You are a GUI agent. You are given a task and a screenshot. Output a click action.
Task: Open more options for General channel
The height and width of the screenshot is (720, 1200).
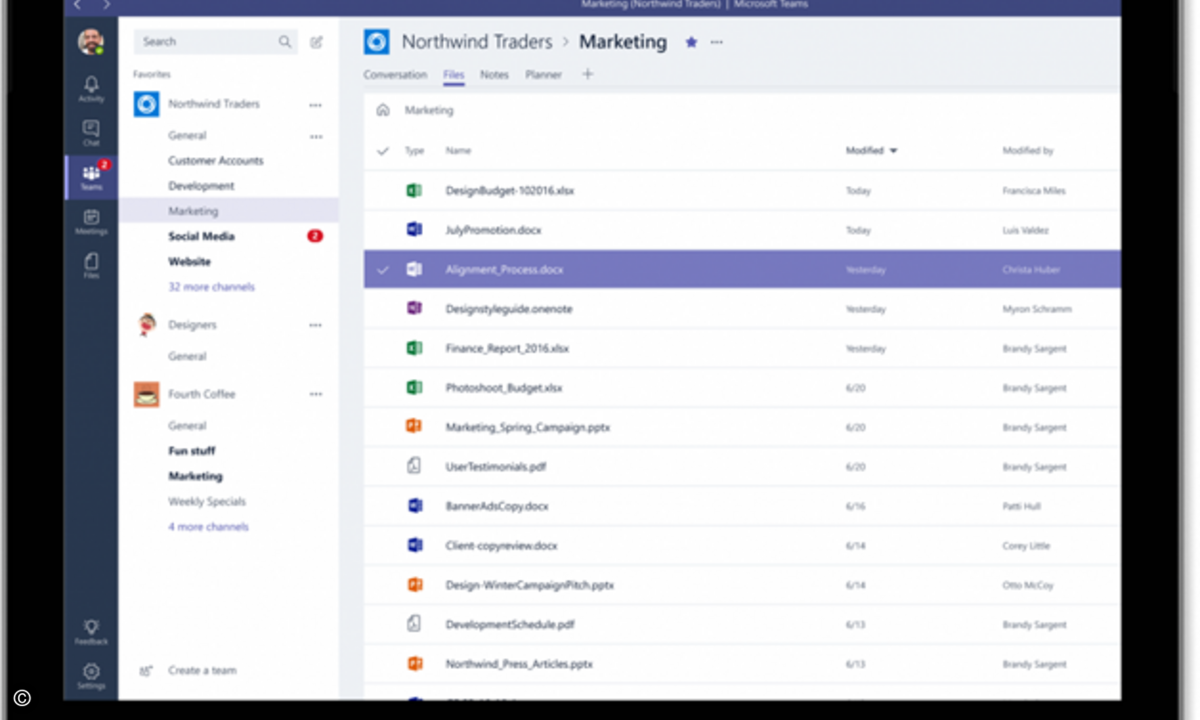pyautogui.click(x=316, y=136)
